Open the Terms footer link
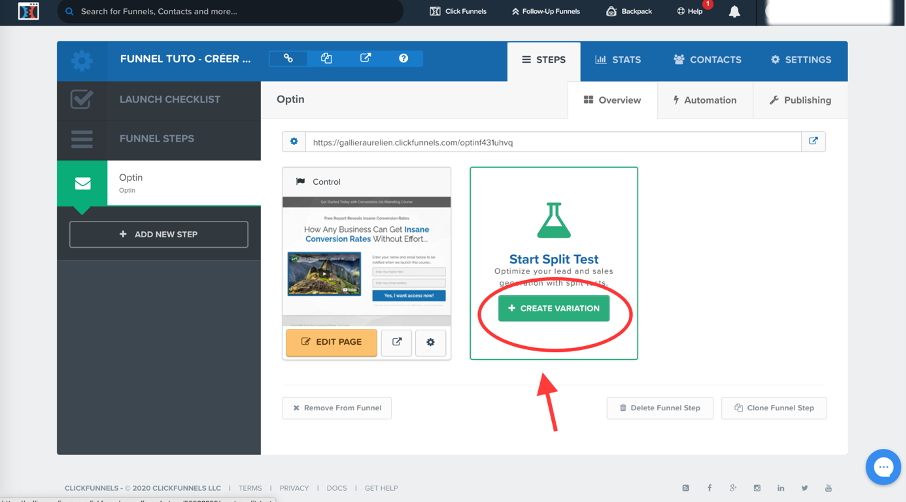The height and width of the screenshot is (502, 906). click(250, 488)
